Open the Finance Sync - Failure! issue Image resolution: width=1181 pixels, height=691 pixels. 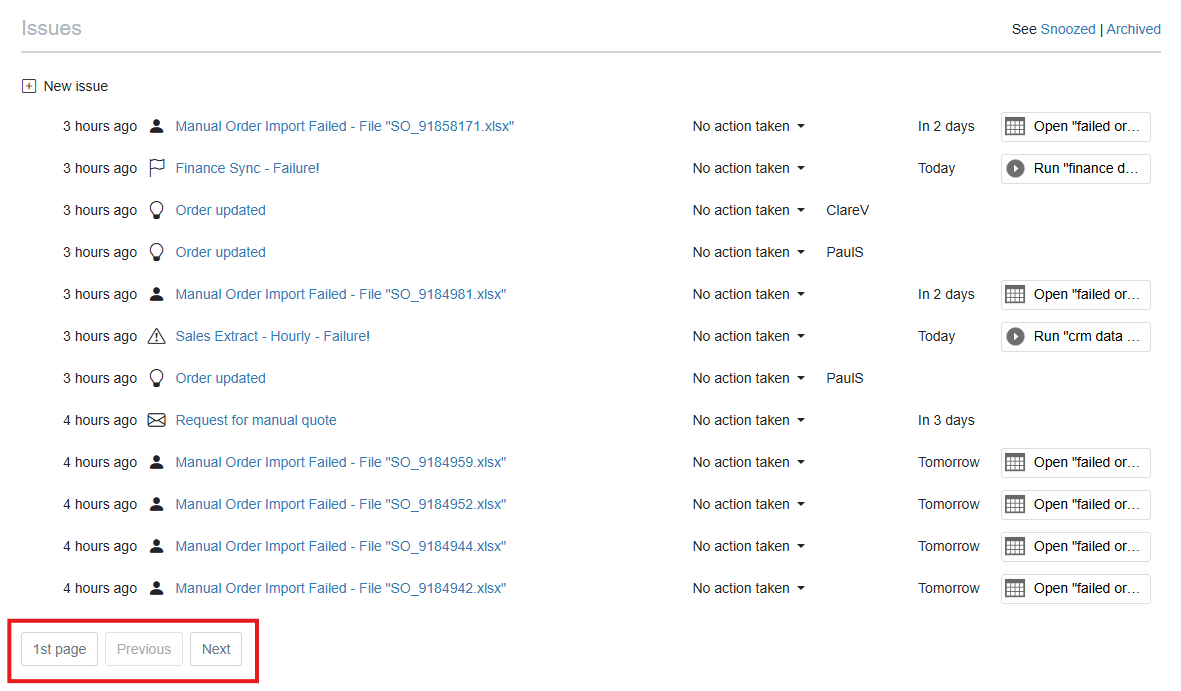247,168
